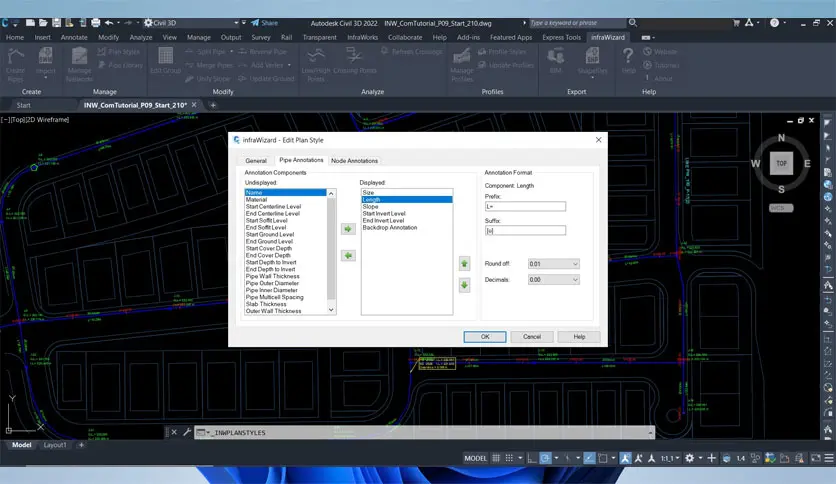This screenshot has width=836, height=484.
Task: Click Plan Styles in the Manage panel
Action: (x=119, y=52)
